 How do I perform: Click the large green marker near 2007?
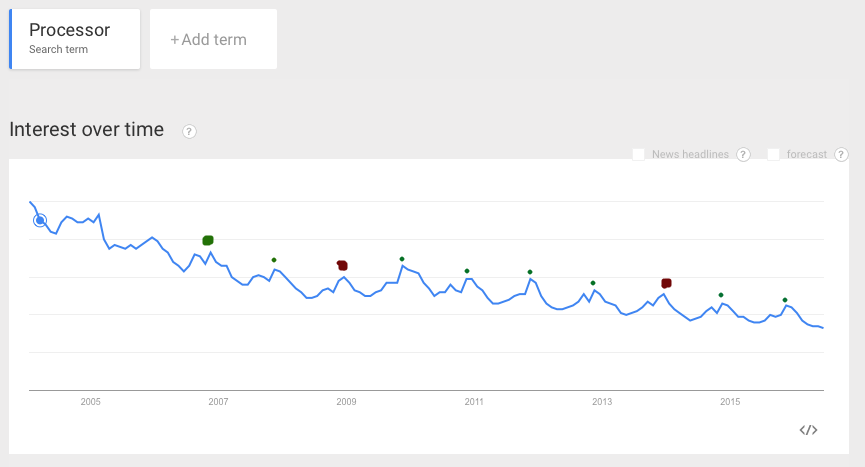tap(208, 240)
